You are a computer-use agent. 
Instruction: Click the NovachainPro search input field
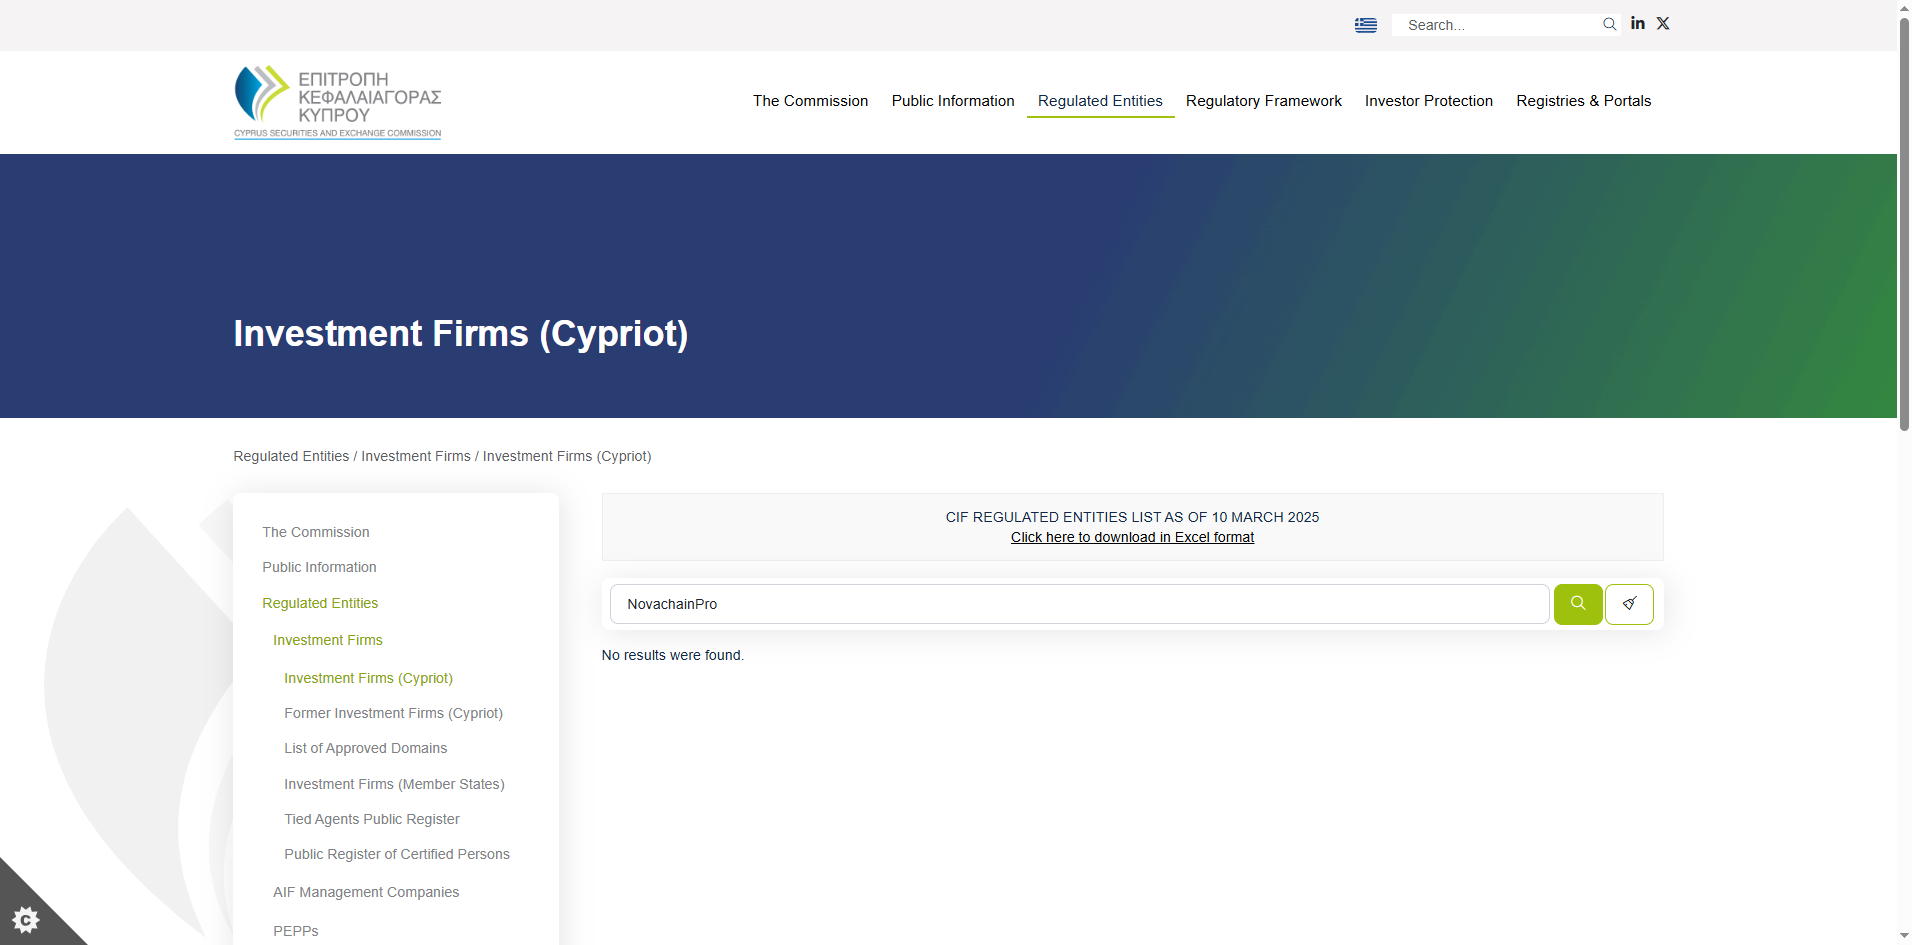1078,604
